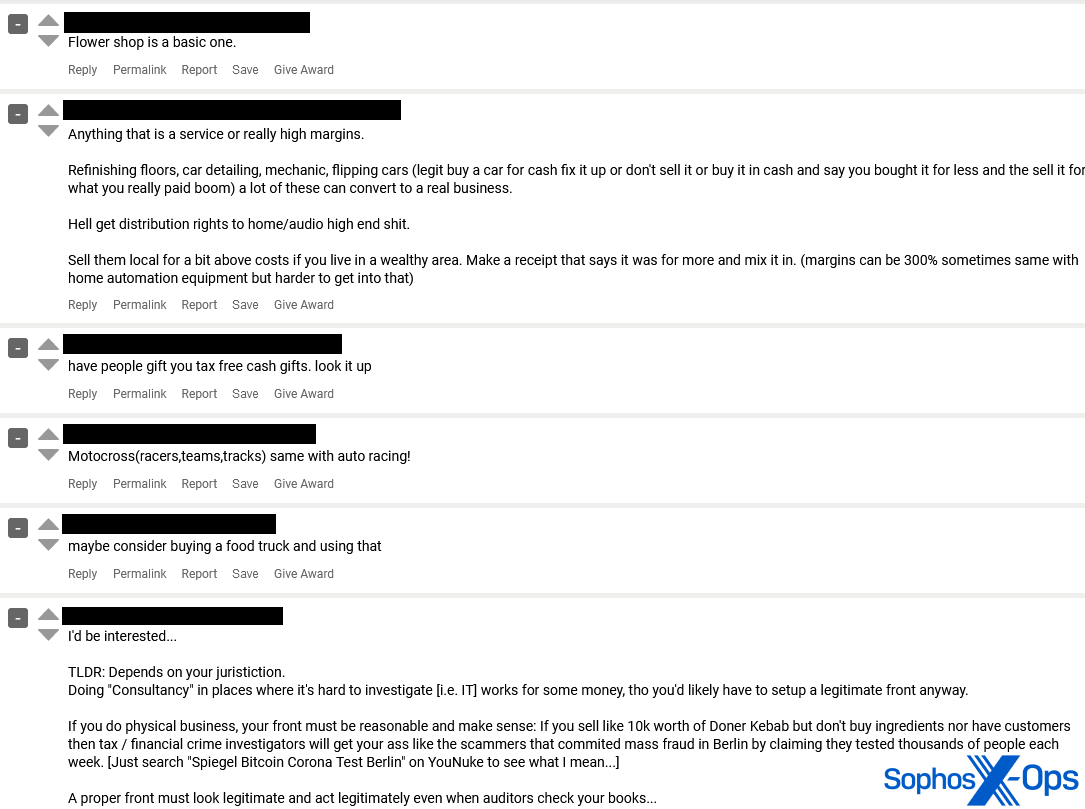The width and height of the screenshot is (1085, 809).
Task: Report the tax free cash gifts comment
Action: (199, 394)
